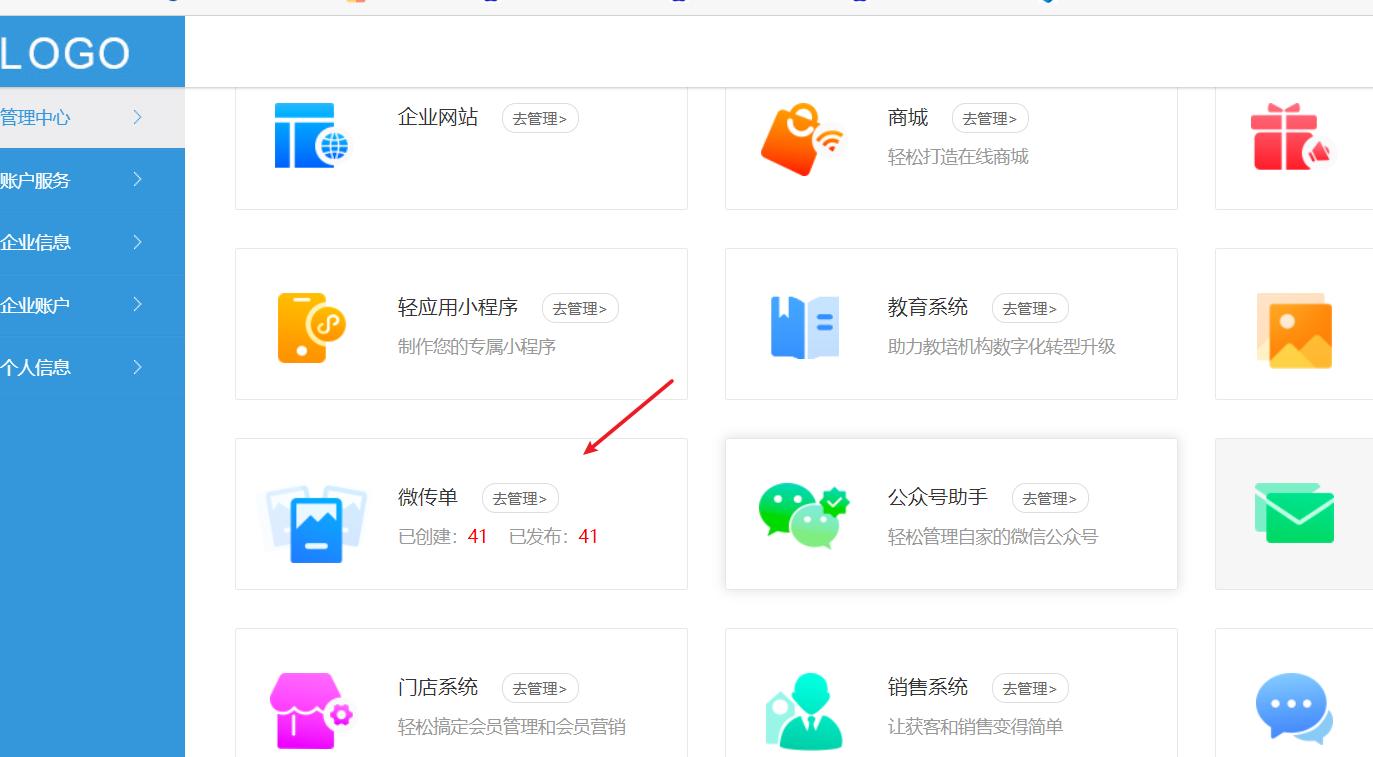Click the red 已发布 count 41
The height and width of the screenshot is (757, 1373).
pyautogui.click(x=588, y=535)
